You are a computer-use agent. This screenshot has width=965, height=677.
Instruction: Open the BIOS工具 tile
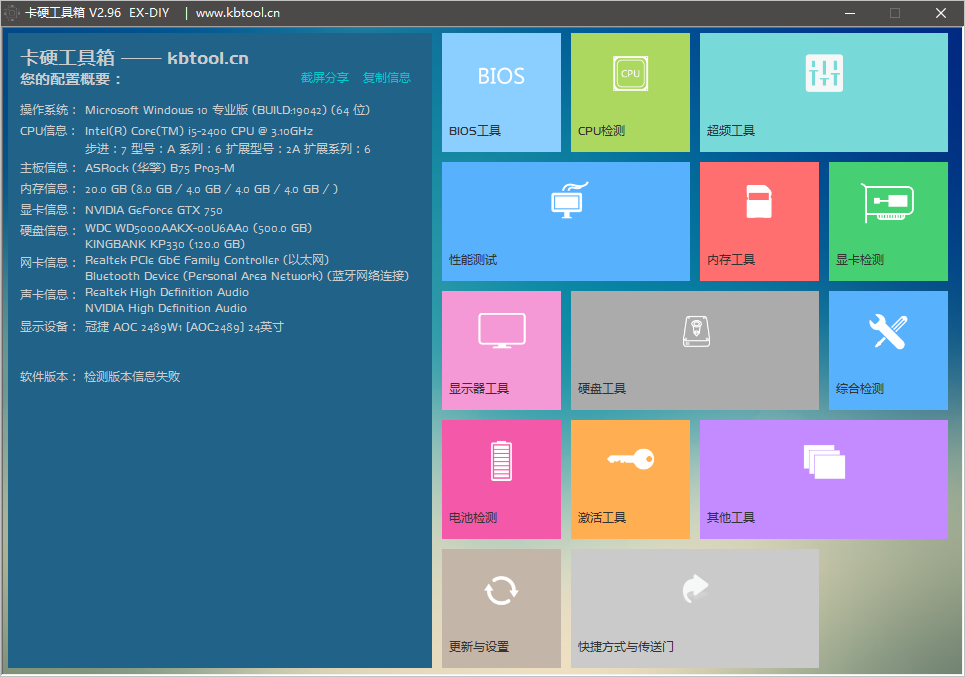(501, 92)
